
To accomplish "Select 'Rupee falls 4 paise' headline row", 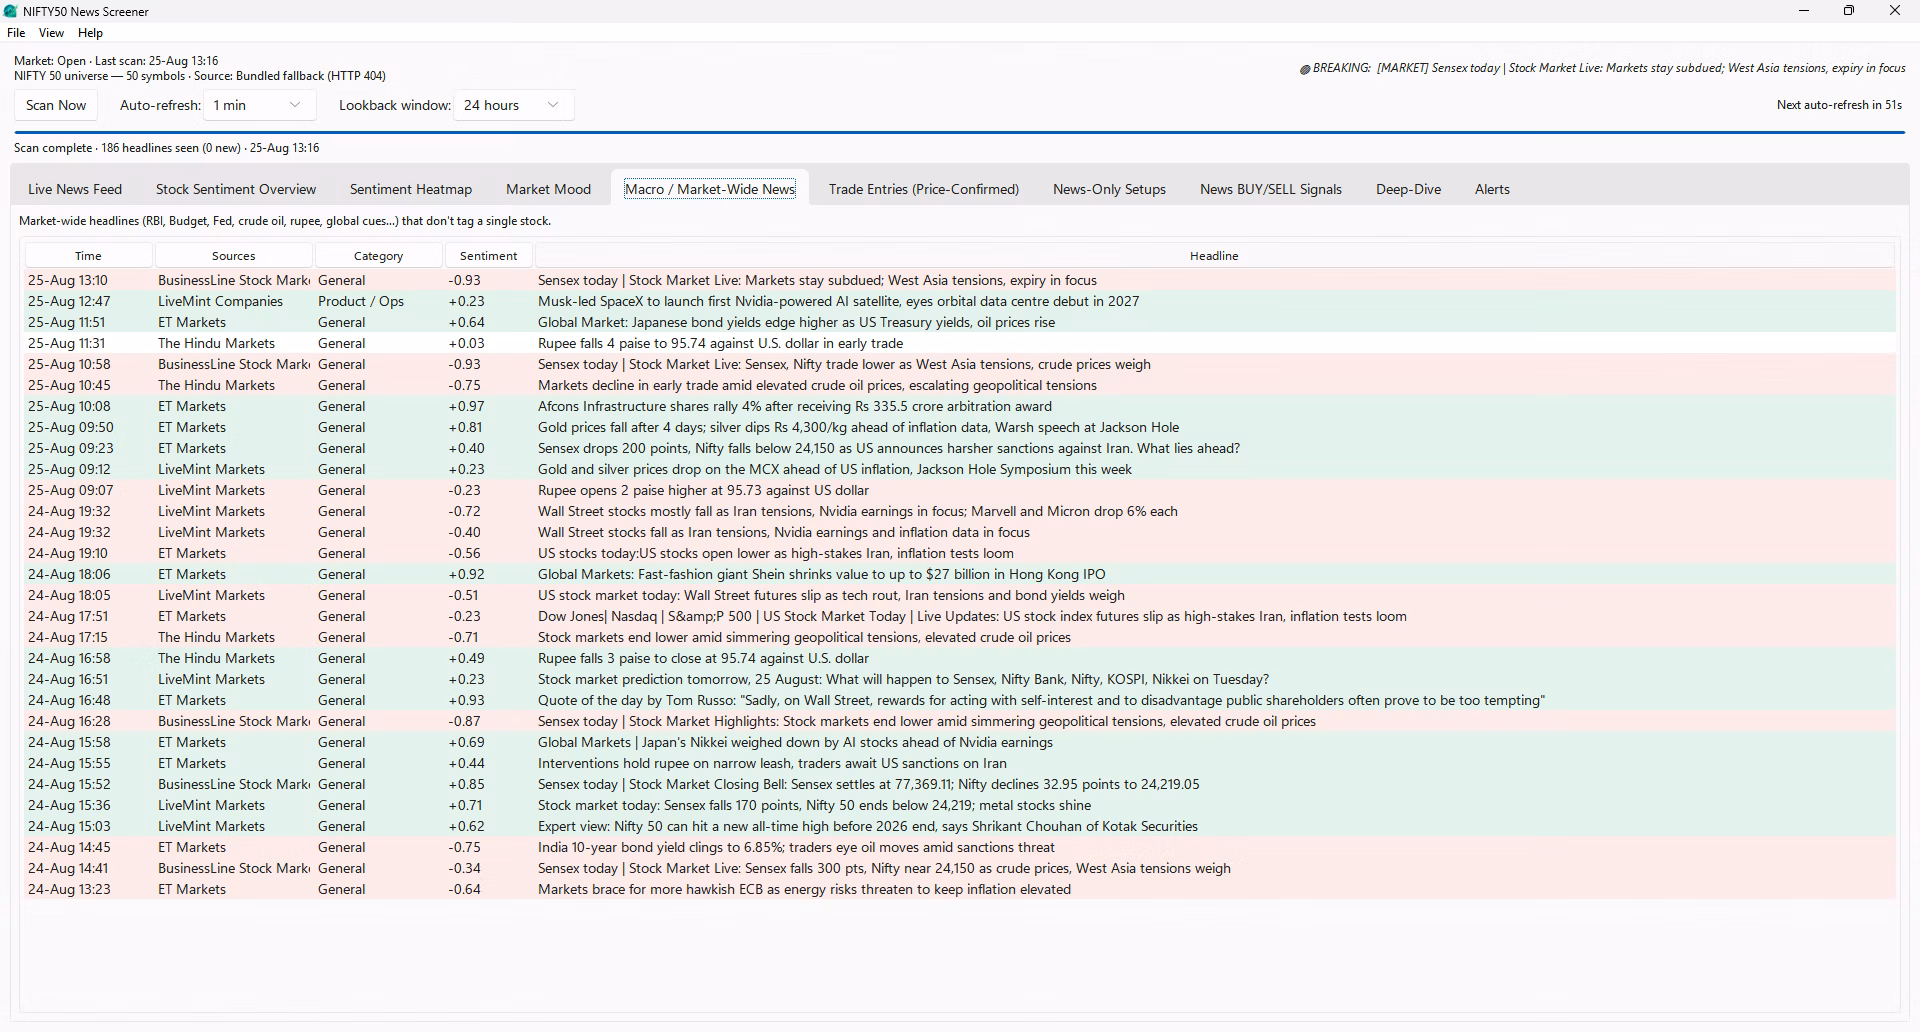I will [960, 343].
